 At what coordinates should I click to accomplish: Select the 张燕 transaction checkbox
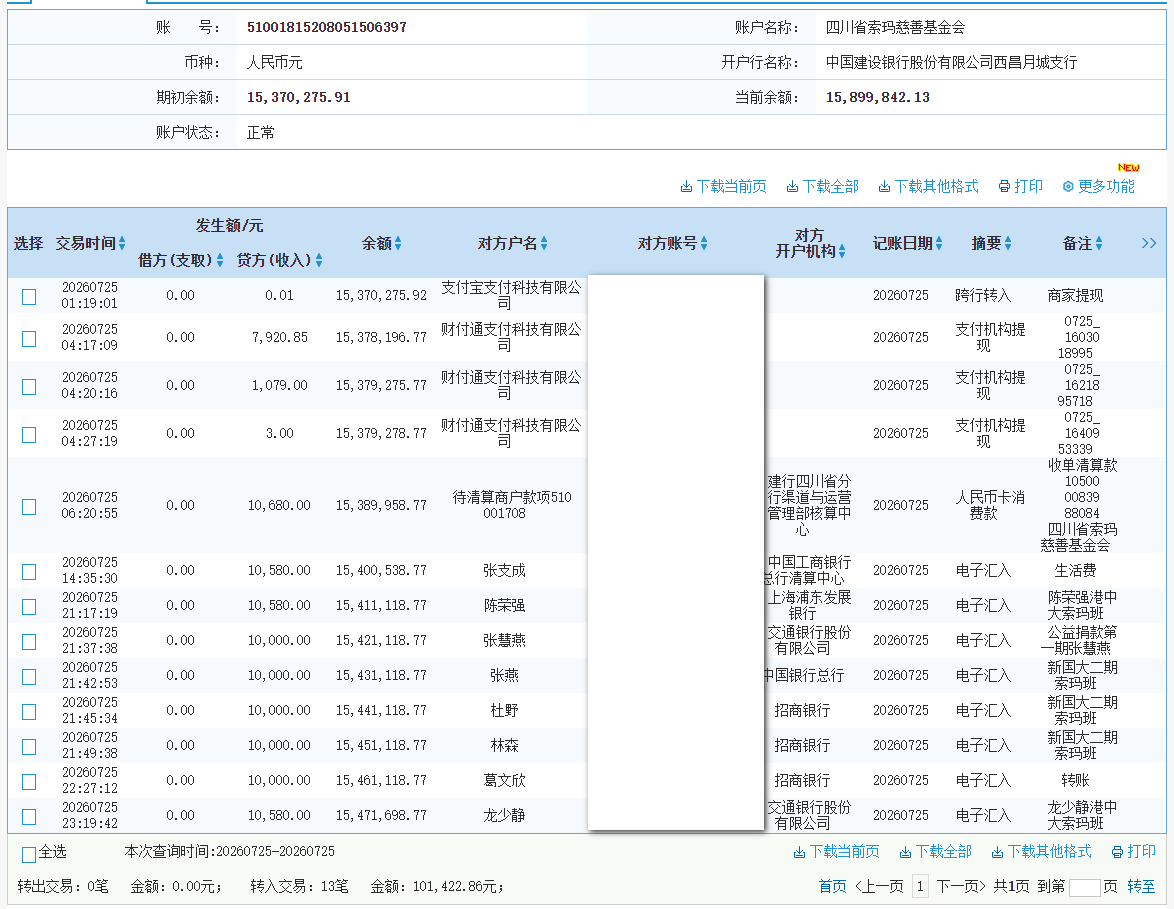point(29,677)
